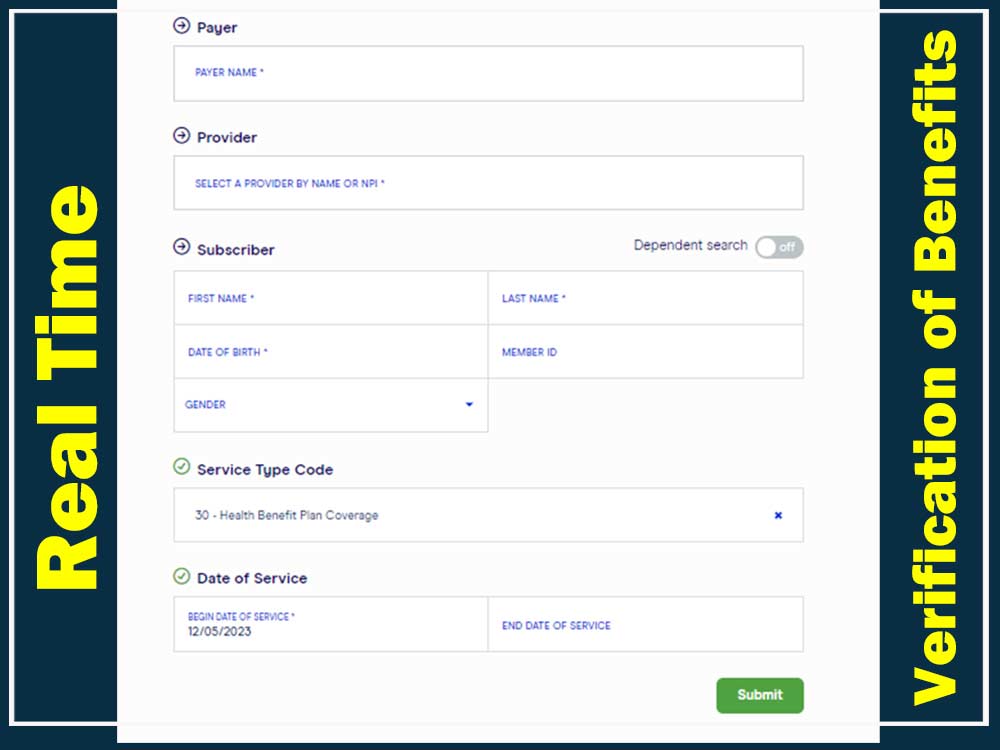Viewport: 1000px width, 750px height.
Task: Click the End Date of Service field
Action: (645, 624)
